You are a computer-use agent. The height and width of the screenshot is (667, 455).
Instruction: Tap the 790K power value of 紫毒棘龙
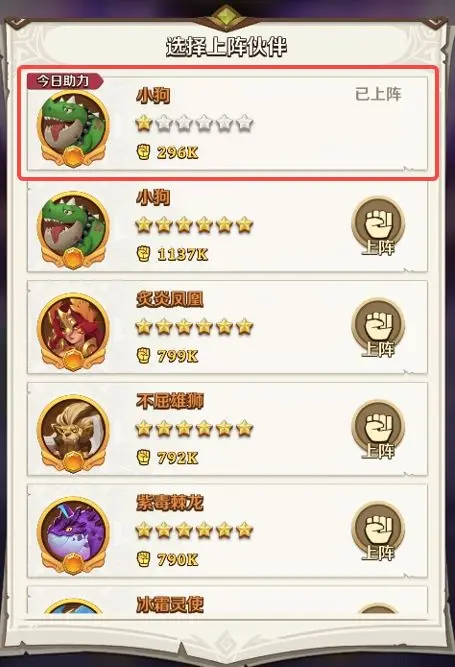(x=177, y=559)
